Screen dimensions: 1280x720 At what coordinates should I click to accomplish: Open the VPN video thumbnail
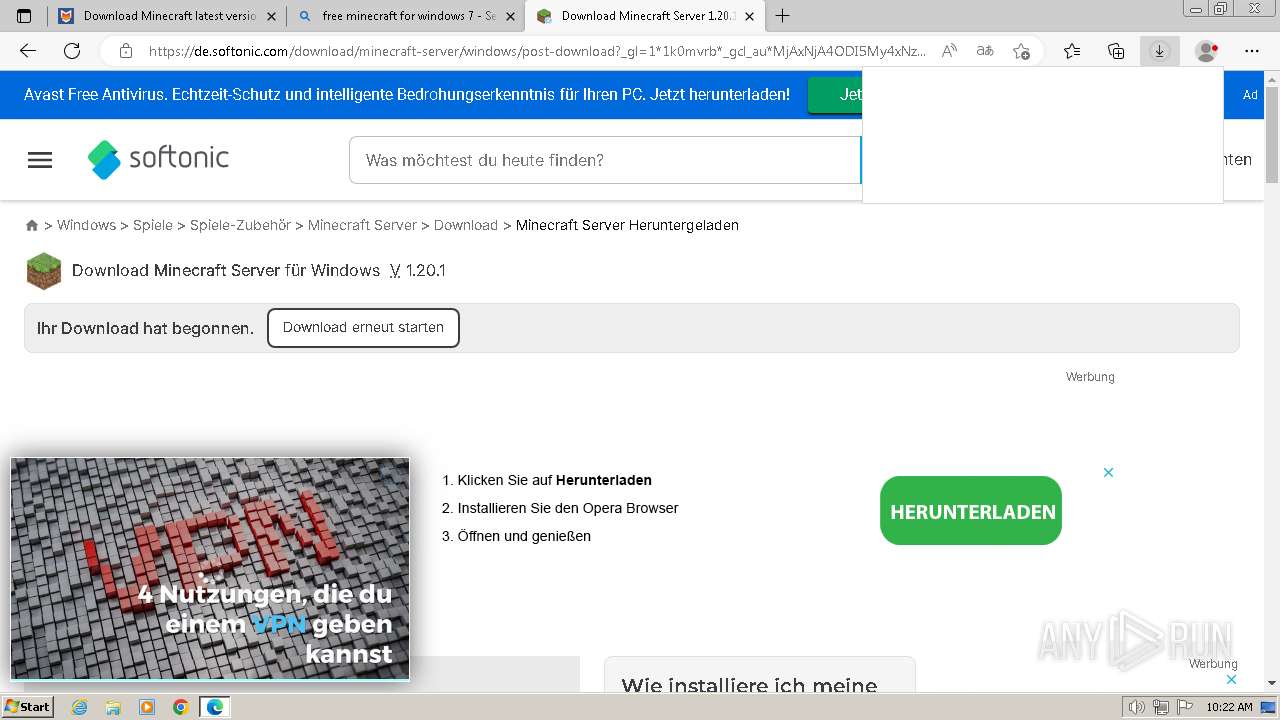click(x=210, y=569)
